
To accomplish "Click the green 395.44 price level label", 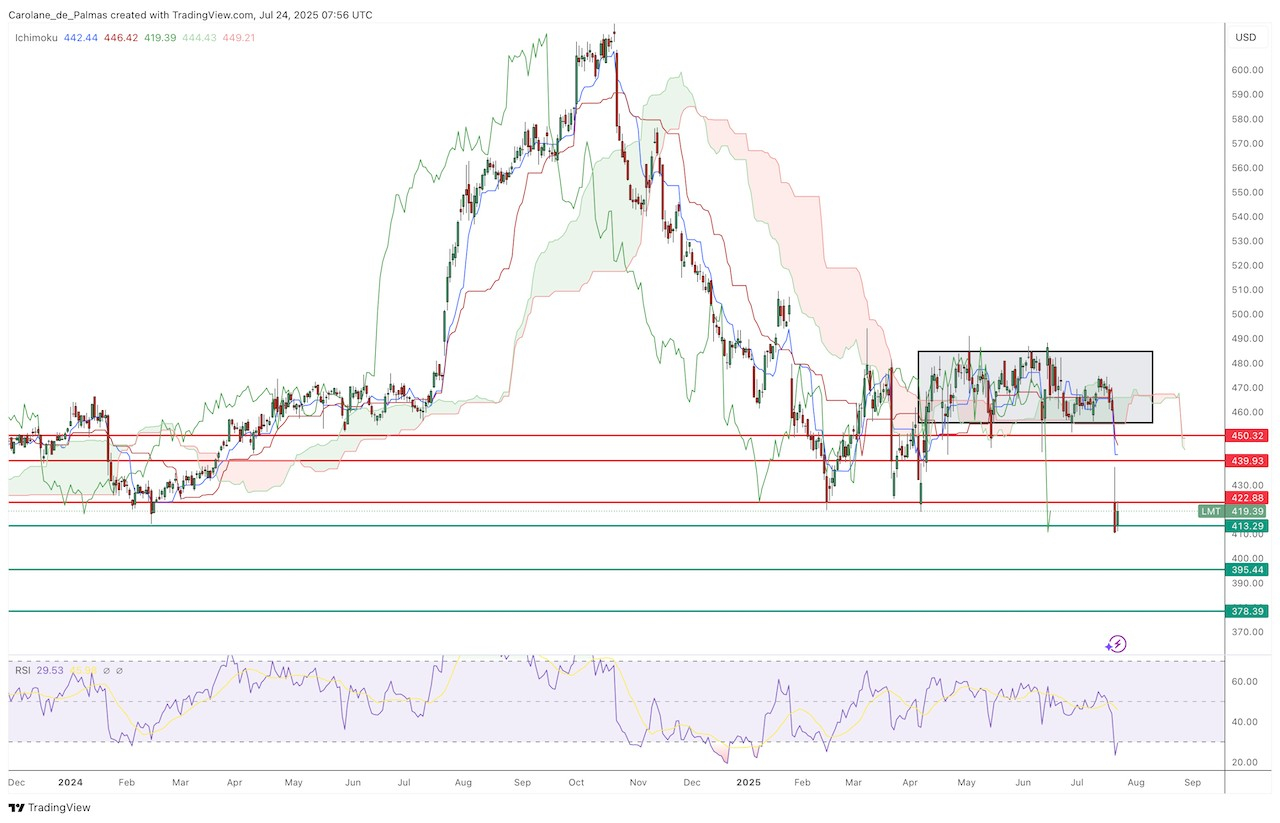I will coord(1249,570).
